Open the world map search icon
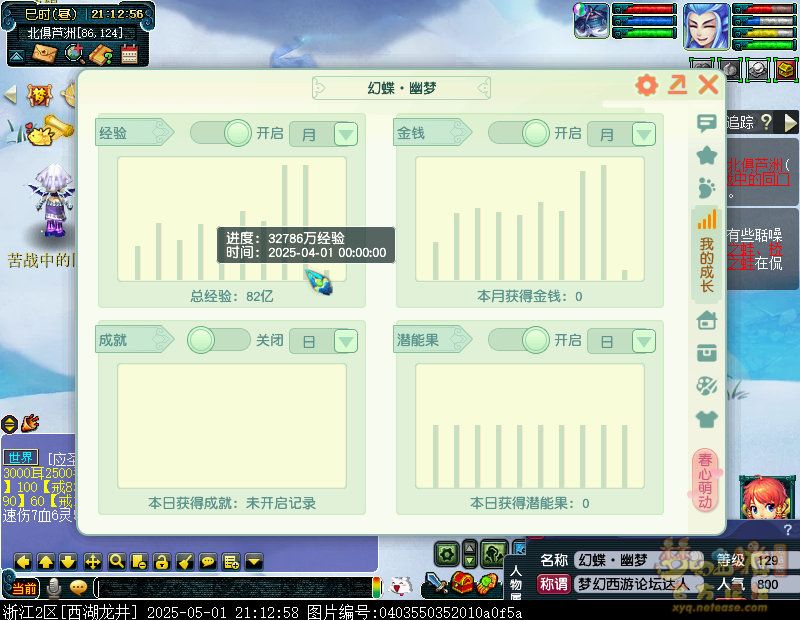800x620 pixels. click(74, 54)
